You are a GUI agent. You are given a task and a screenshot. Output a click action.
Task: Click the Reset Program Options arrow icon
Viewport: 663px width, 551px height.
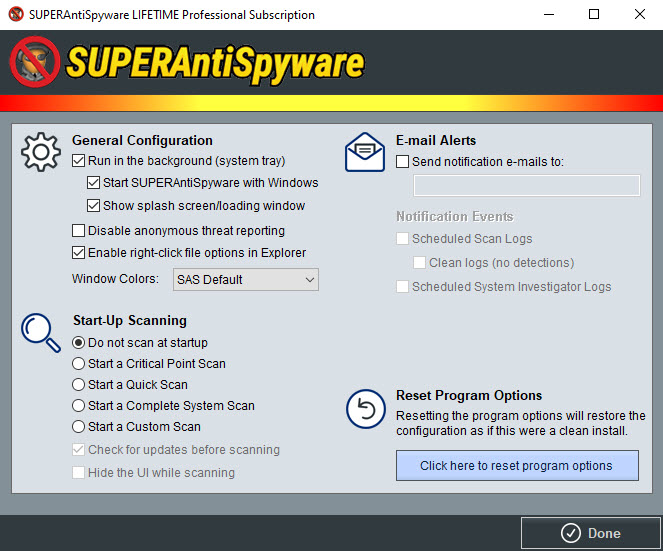(x=366, y=409)
